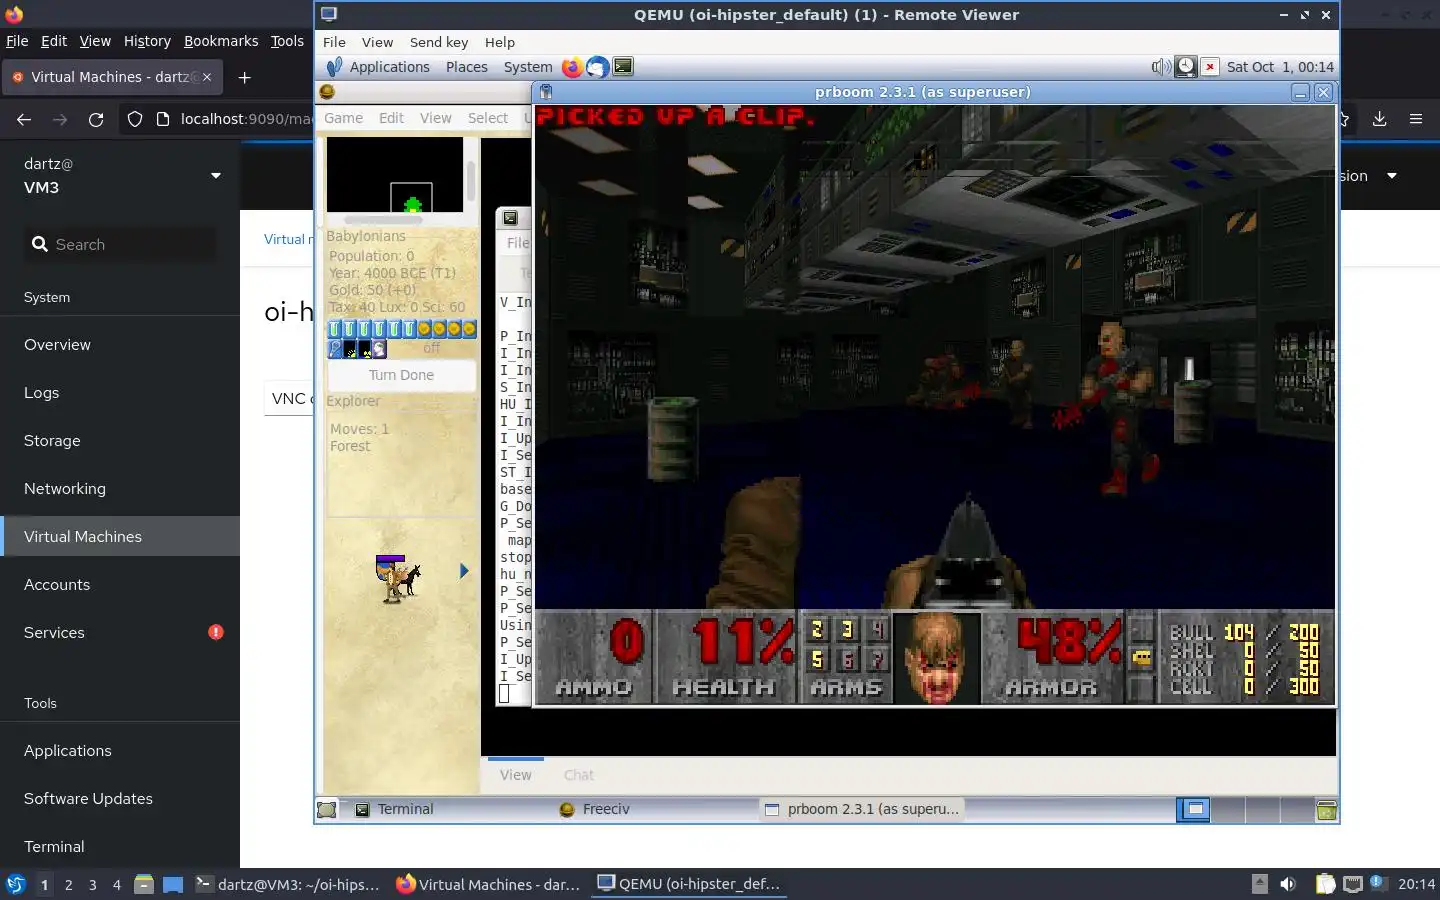Select the active guest workspace switcher cell
The height and width of the screenshot is (900, 1440).
1194,810
